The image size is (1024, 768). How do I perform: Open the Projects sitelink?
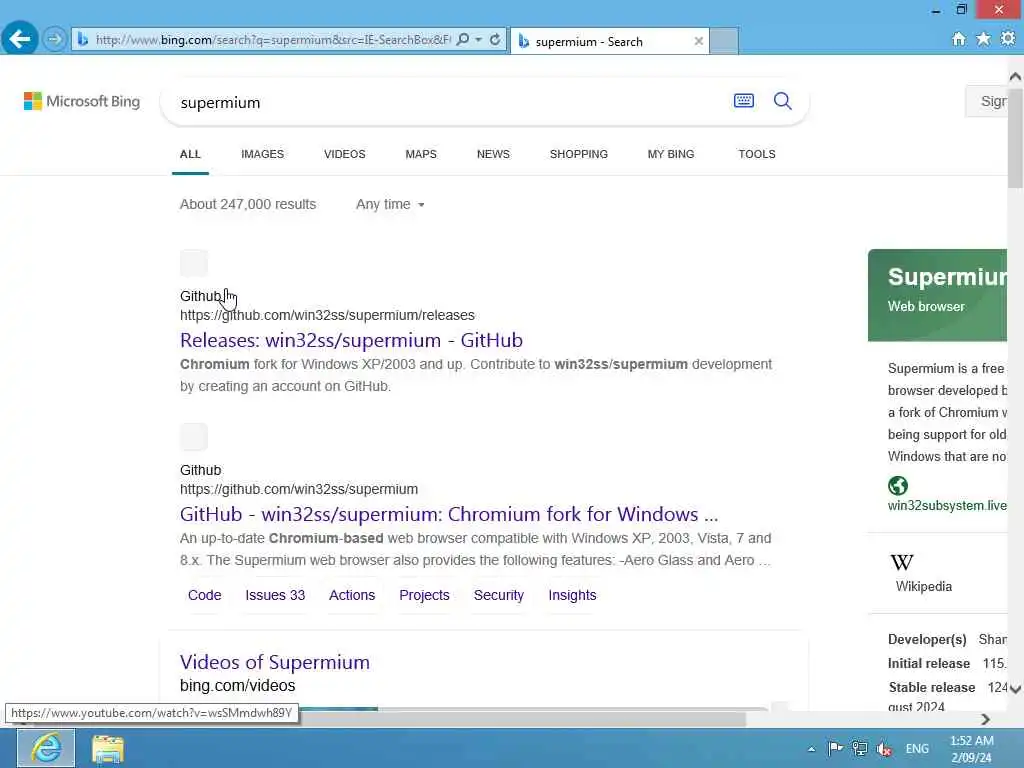point(424,595)
